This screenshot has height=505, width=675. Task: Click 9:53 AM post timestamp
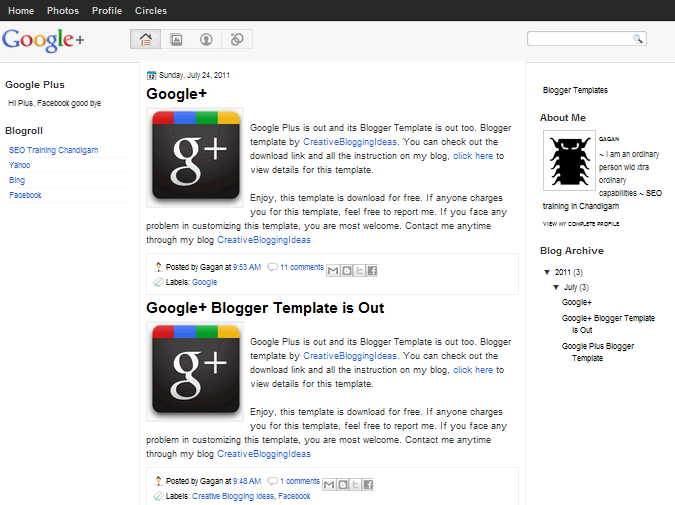[x=247, y=267]
